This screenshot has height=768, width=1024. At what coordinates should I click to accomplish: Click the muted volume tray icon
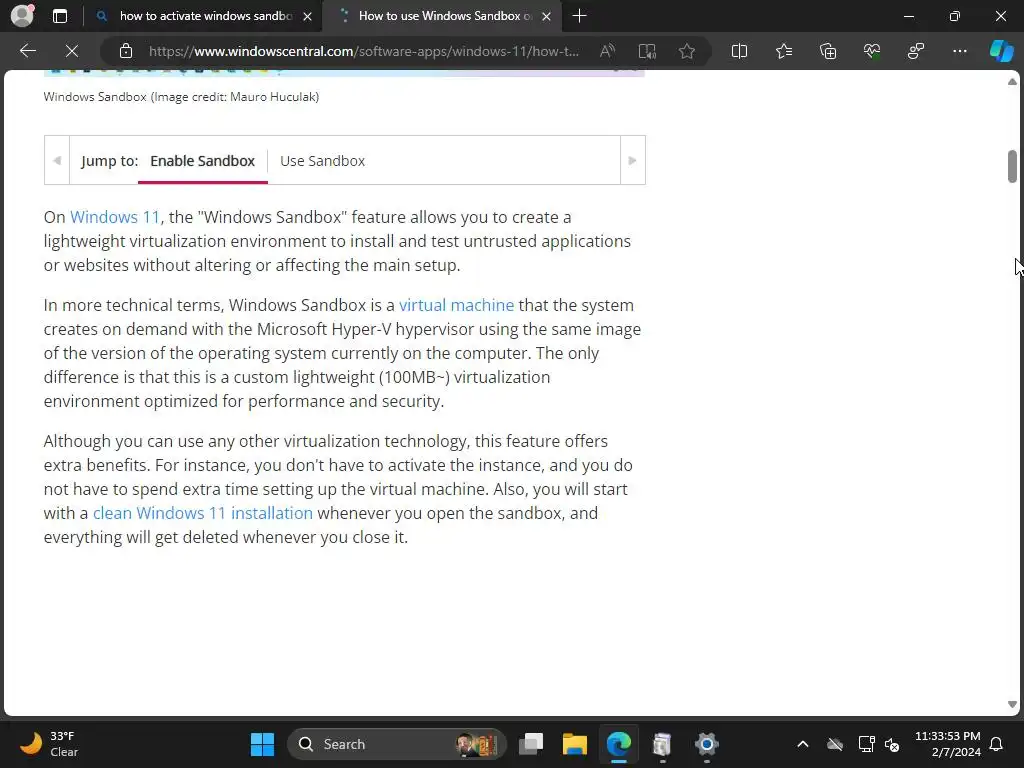892,744
